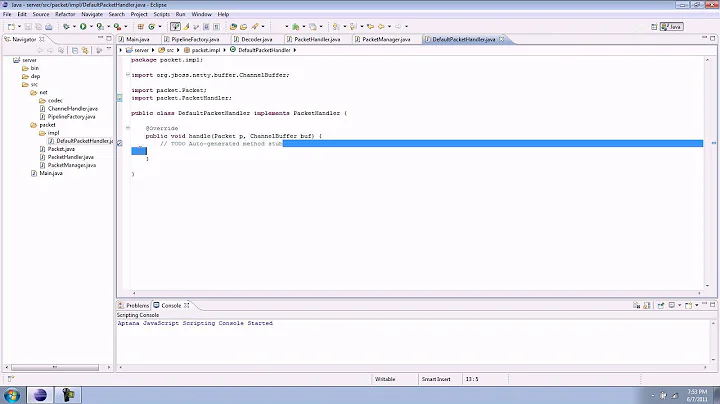This screenshot has height=404, width=720.
Task: Switch to the Problems tab
Action: (x=137, y=305)
